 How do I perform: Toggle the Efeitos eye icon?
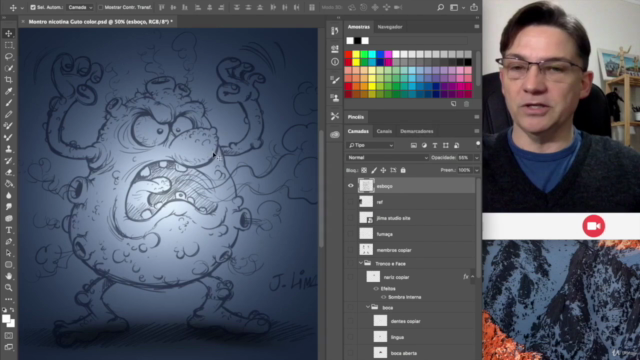pyautogui.click(x=376, y=289)
